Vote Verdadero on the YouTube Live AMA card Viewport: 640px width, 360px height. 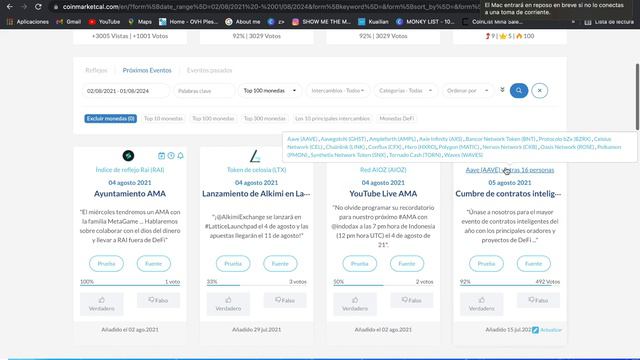pos(355,304)
